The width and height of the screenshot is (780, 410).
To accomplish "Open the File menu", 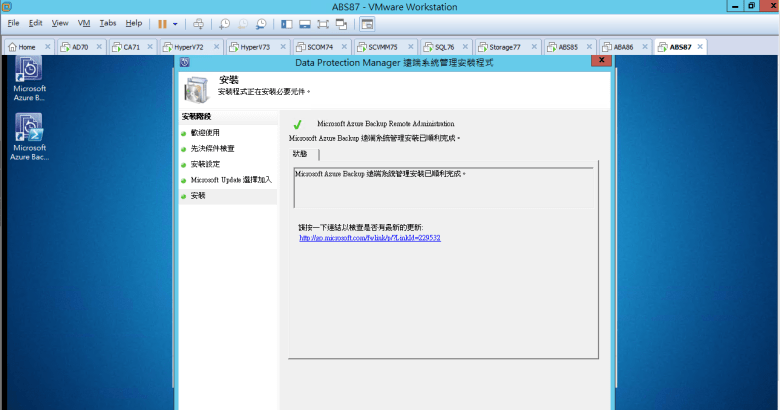I will [14, 23].
